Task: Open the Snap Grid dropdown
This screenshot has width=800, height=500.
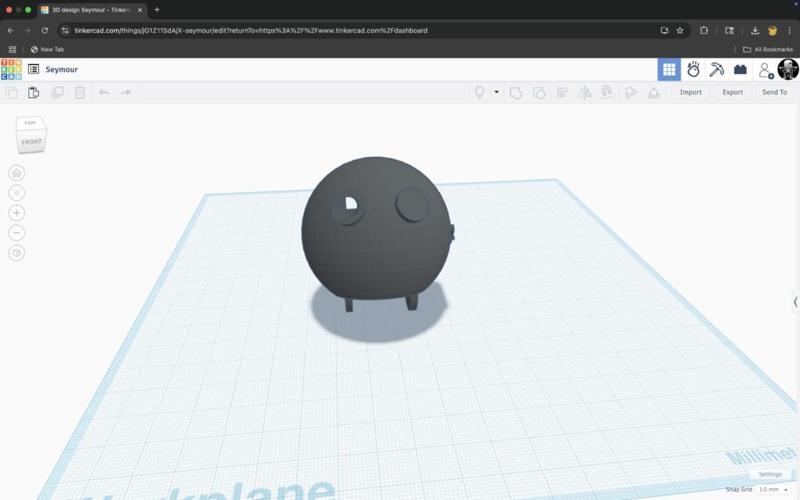Action: (773, 490)
